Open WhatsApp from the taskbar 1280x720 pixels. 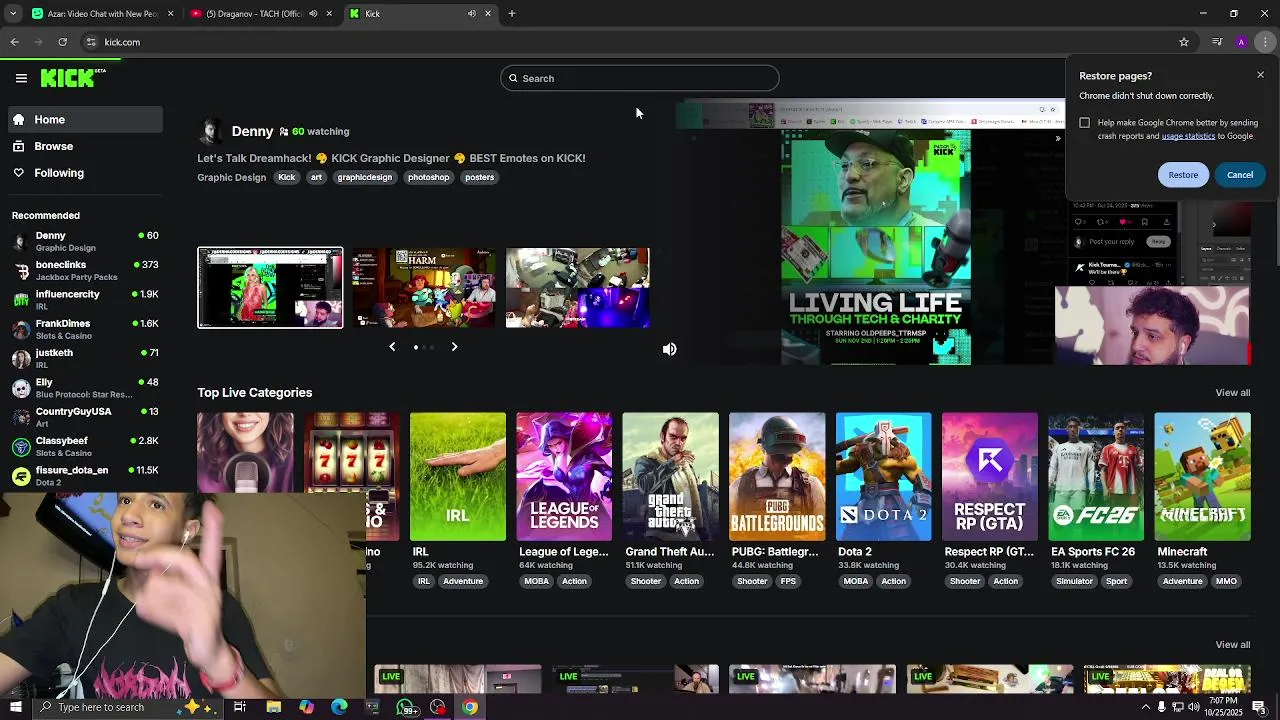coord(405,707)
